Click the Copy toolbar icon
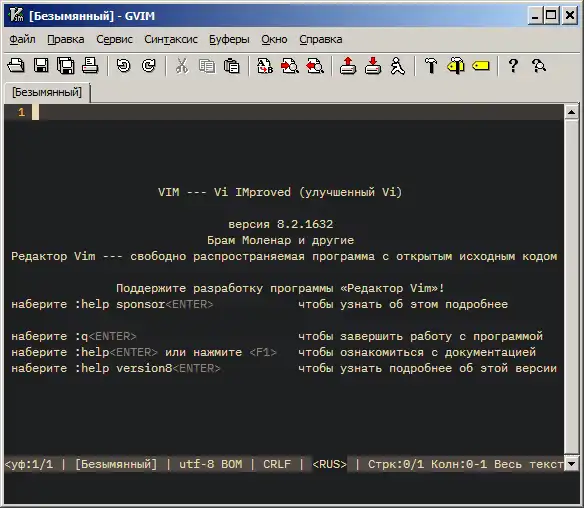The width and height of the screenshot is (584, 508). tap(207, 66)
